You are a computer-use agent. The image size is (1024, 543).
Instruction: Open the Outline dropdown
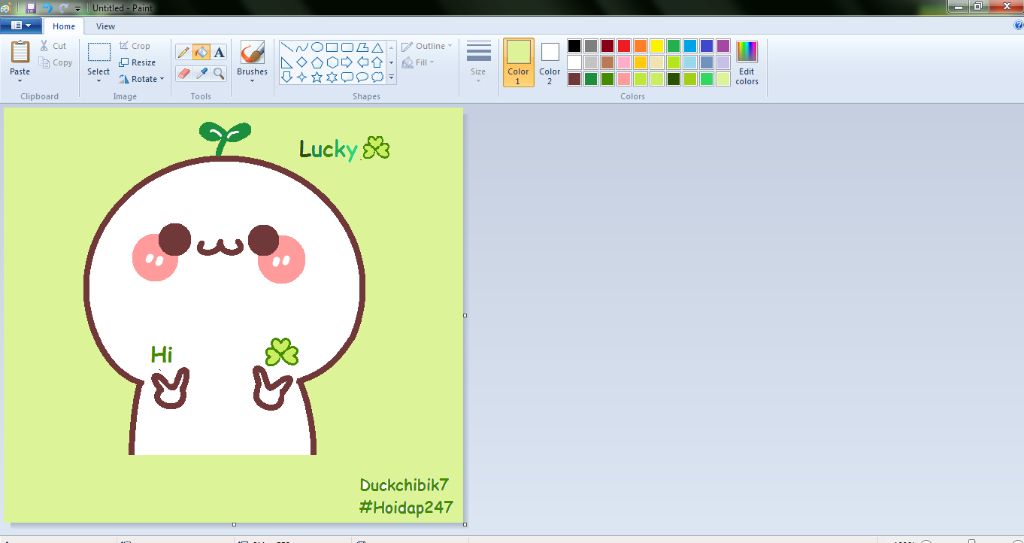[426, 46]
